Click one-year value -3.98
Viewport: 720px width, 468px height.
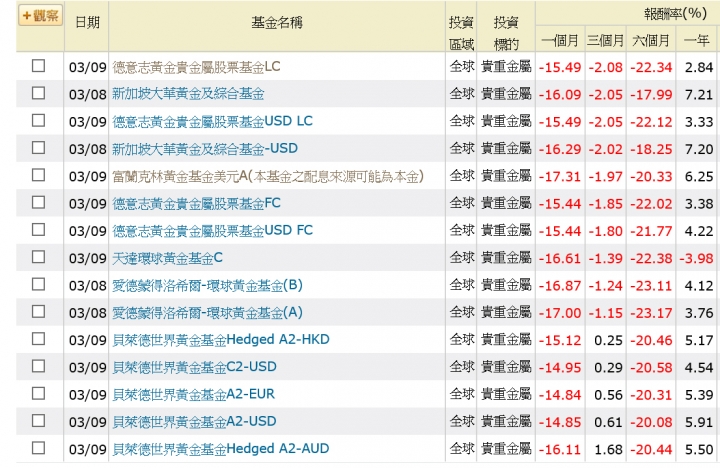pyautogui.click(x=696, y=259)
